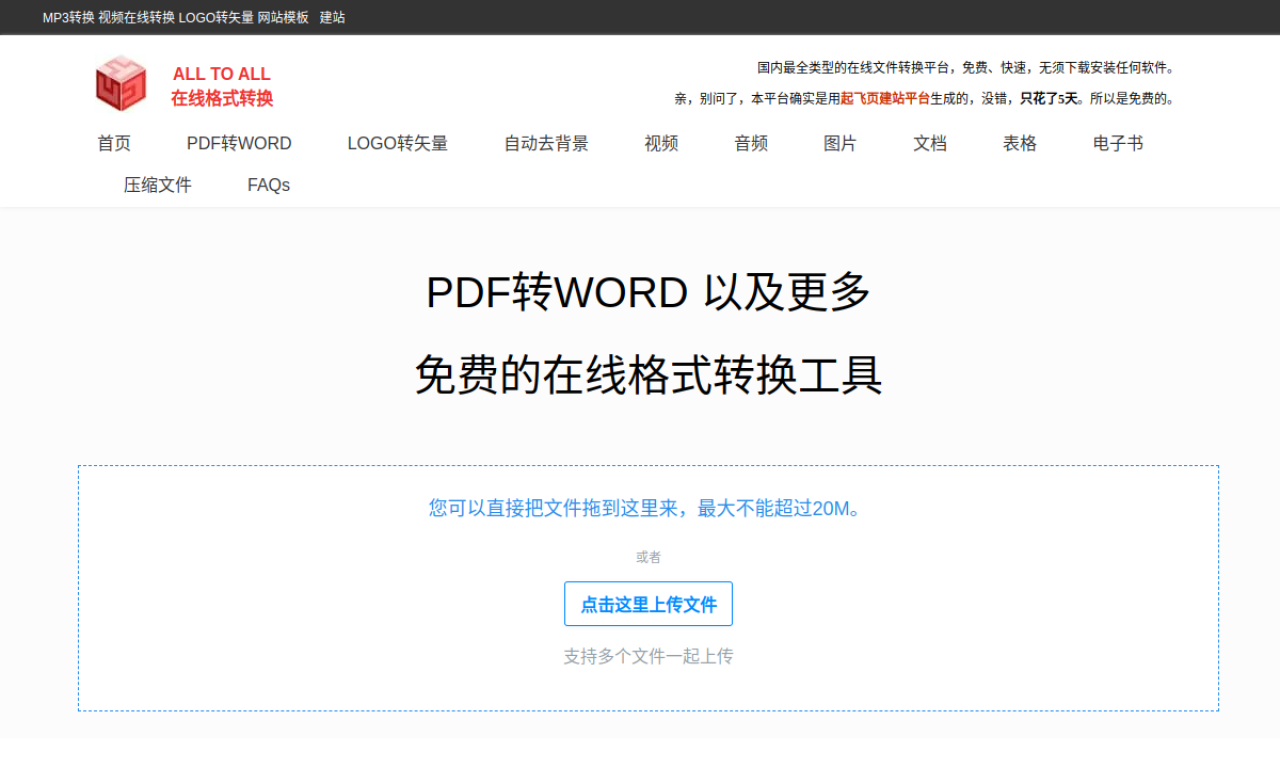The image size is (1280, 768).
Task: Click the red cube site logo
Action: pos(121,84)
